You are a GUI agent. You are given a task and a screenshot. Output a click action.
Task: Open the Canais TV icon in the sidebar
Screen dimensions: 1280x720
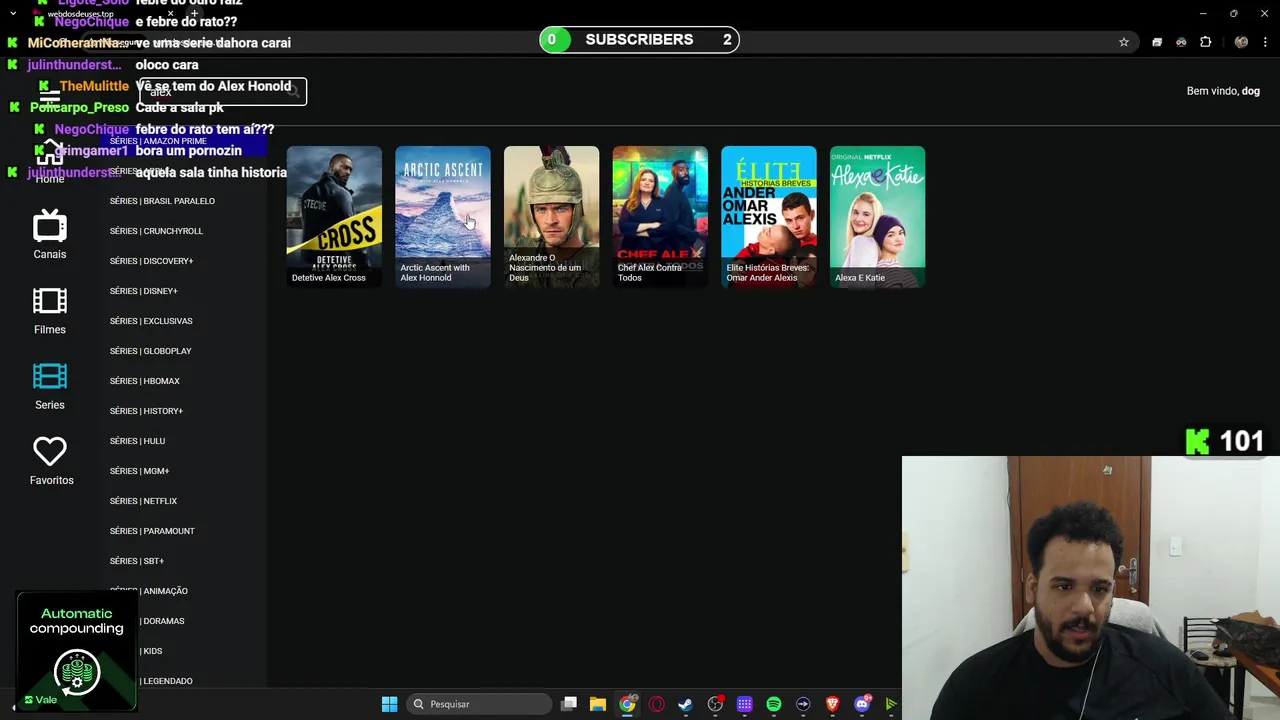click(50, 227)
